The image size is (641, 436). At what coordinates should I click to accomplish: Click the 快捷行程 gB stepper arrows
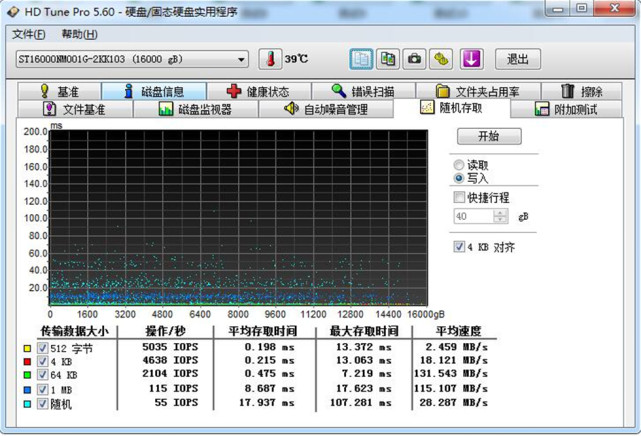[501, 216]
